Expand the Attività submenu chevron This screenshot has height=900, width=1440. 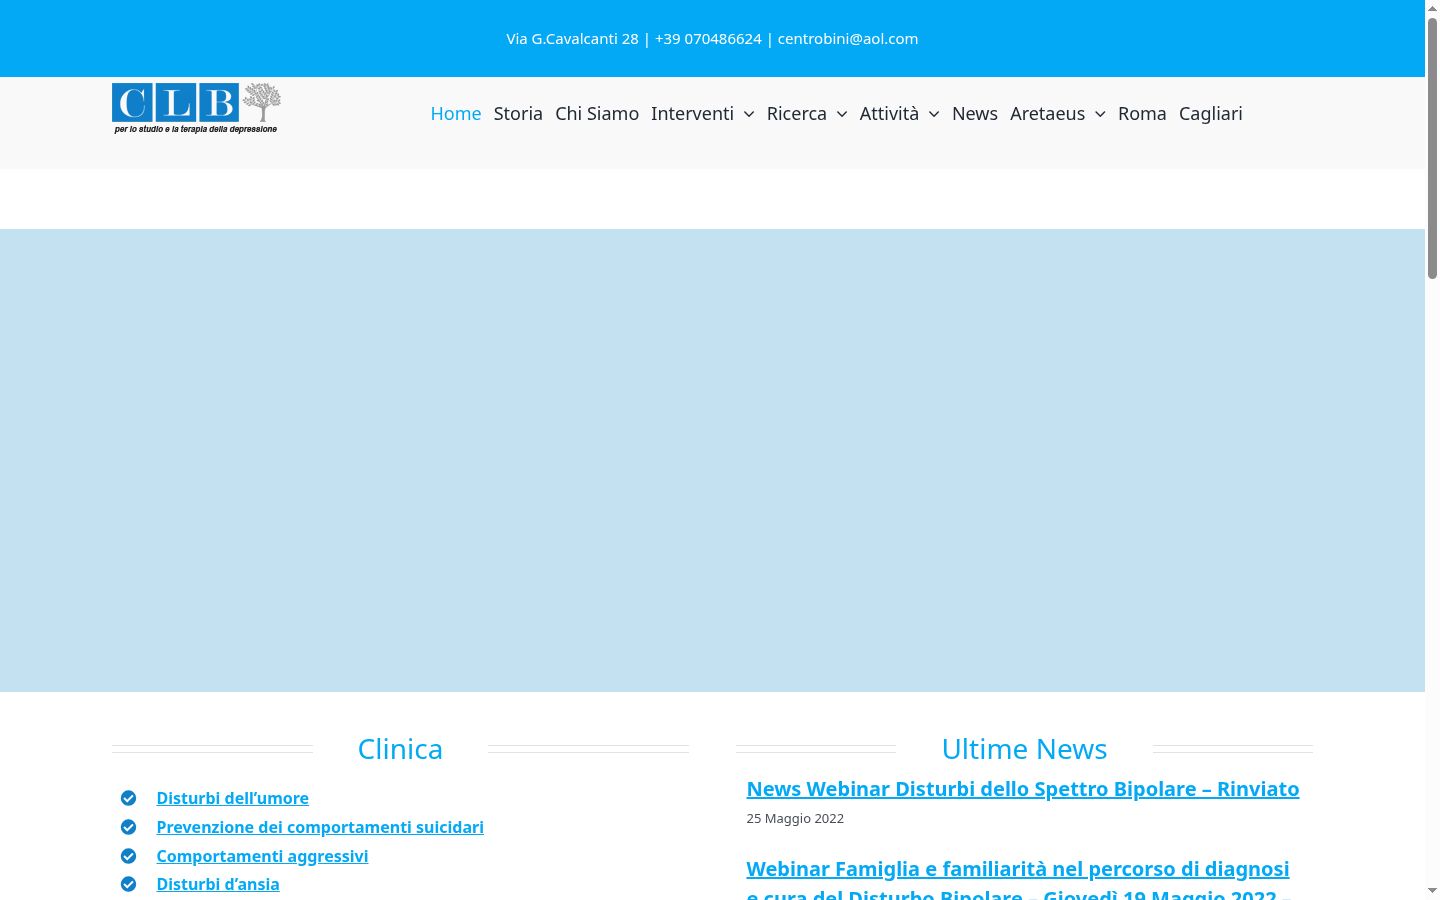coord(934,114)
